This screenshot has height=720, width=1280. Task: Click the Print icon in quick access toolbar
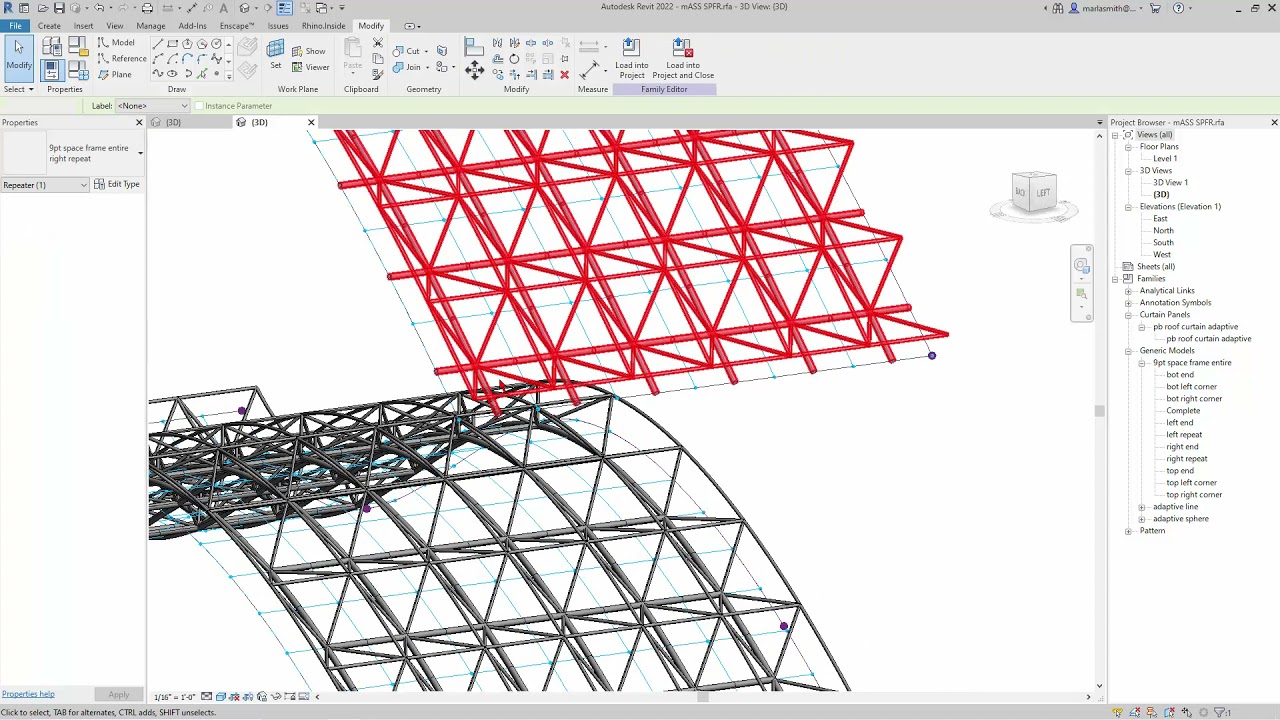tap(147, 8)
